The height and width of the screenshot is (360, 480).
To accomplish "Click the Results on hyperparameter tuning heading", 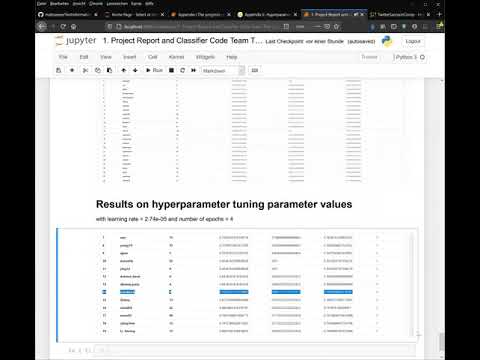I will tap(224, 204).
